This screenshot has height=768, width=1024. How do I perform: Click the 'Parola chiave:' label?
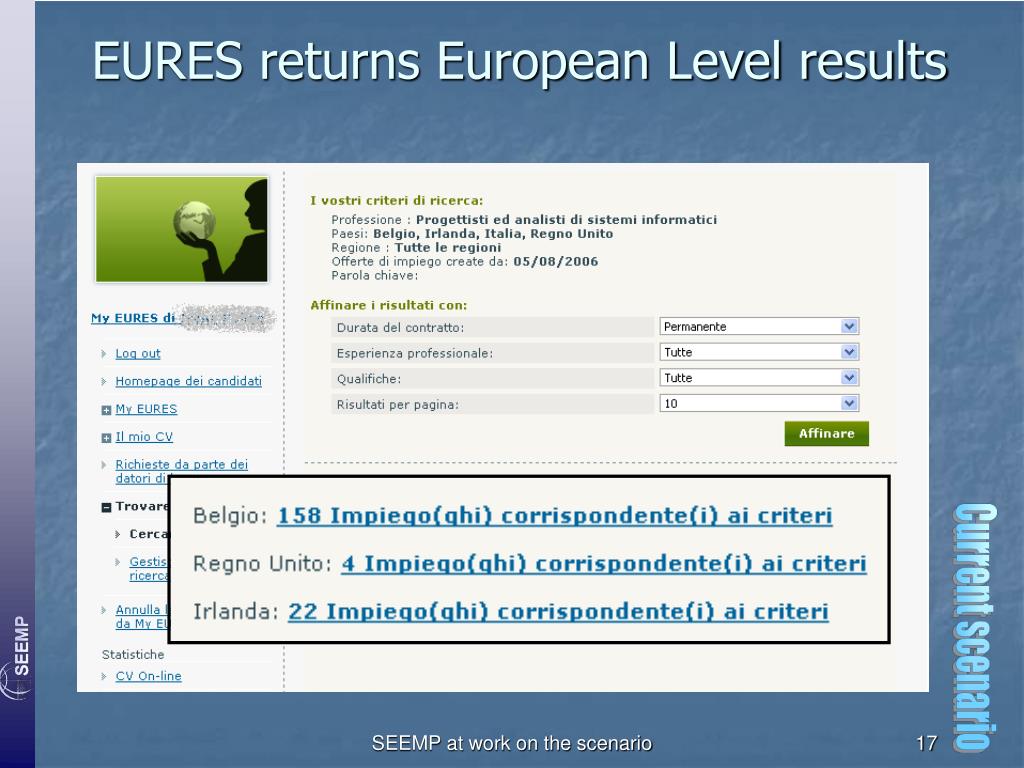374,276
